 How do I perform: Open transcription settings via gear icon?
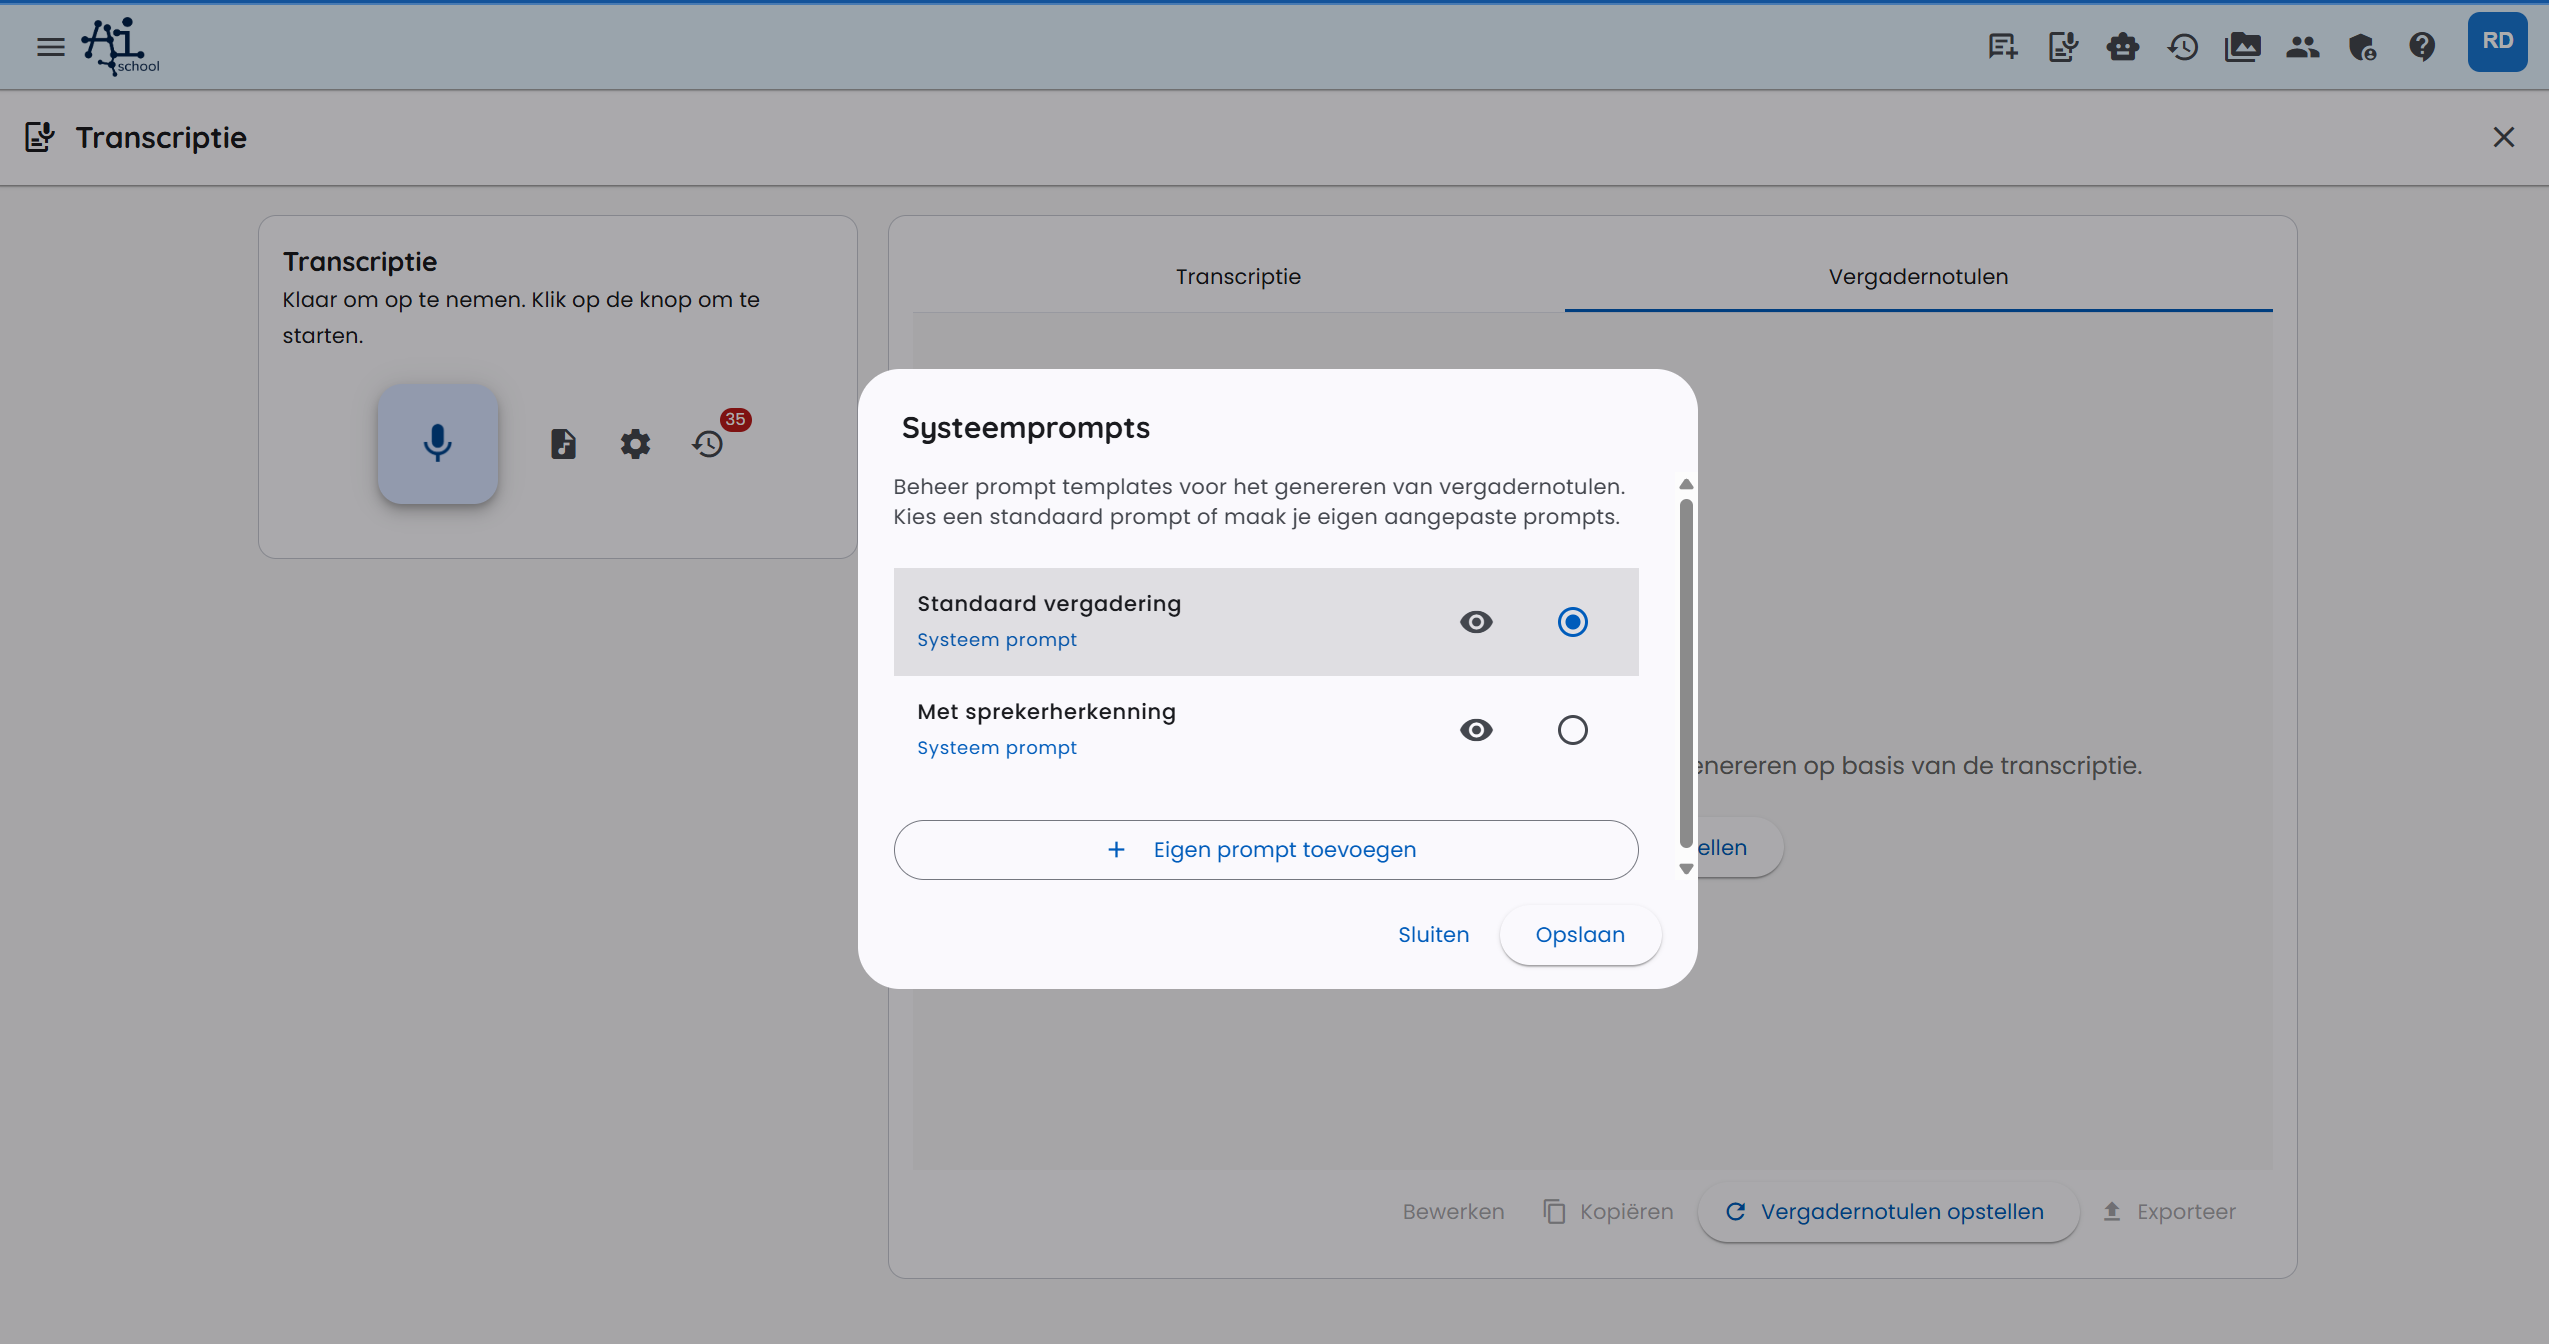(634, 443)
